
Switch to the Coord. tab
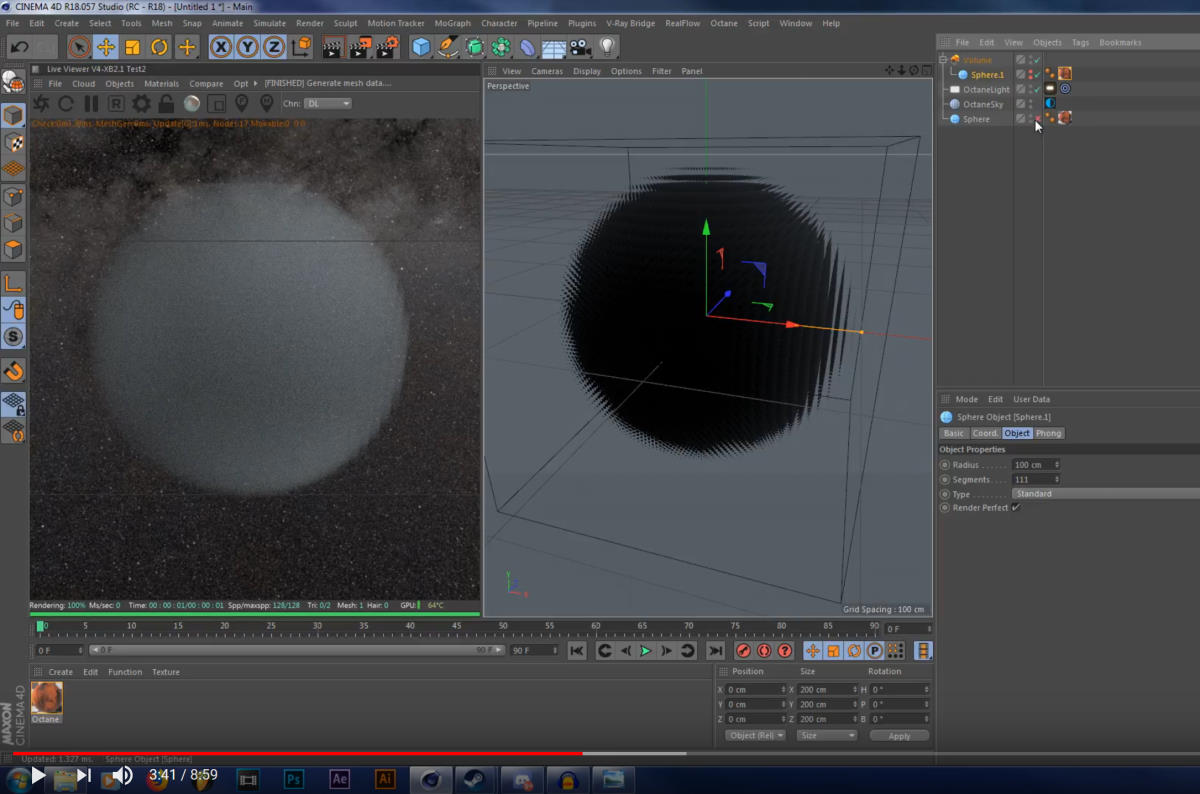click(985, 433)
